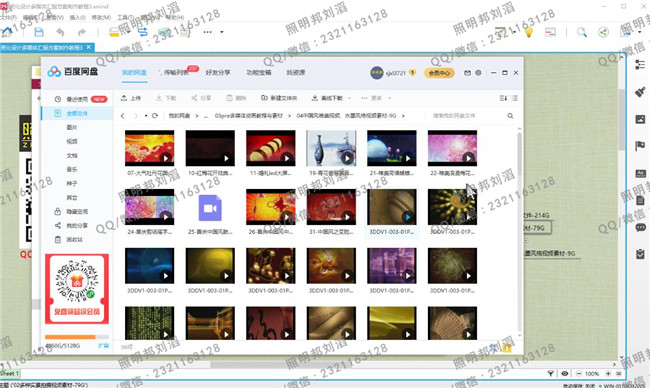
Task: Open the navigation history dropdown arrow
Action: 146,116
